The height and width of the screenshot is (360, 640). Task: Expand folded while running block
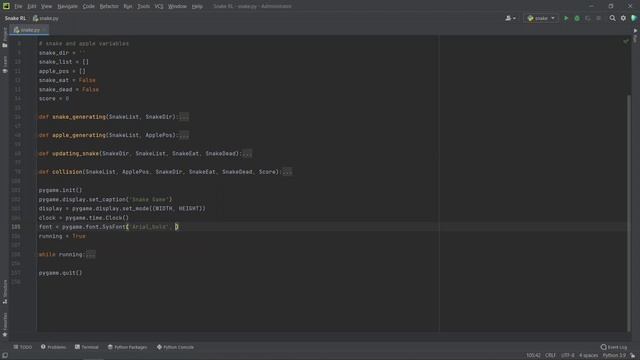point(91,255)
